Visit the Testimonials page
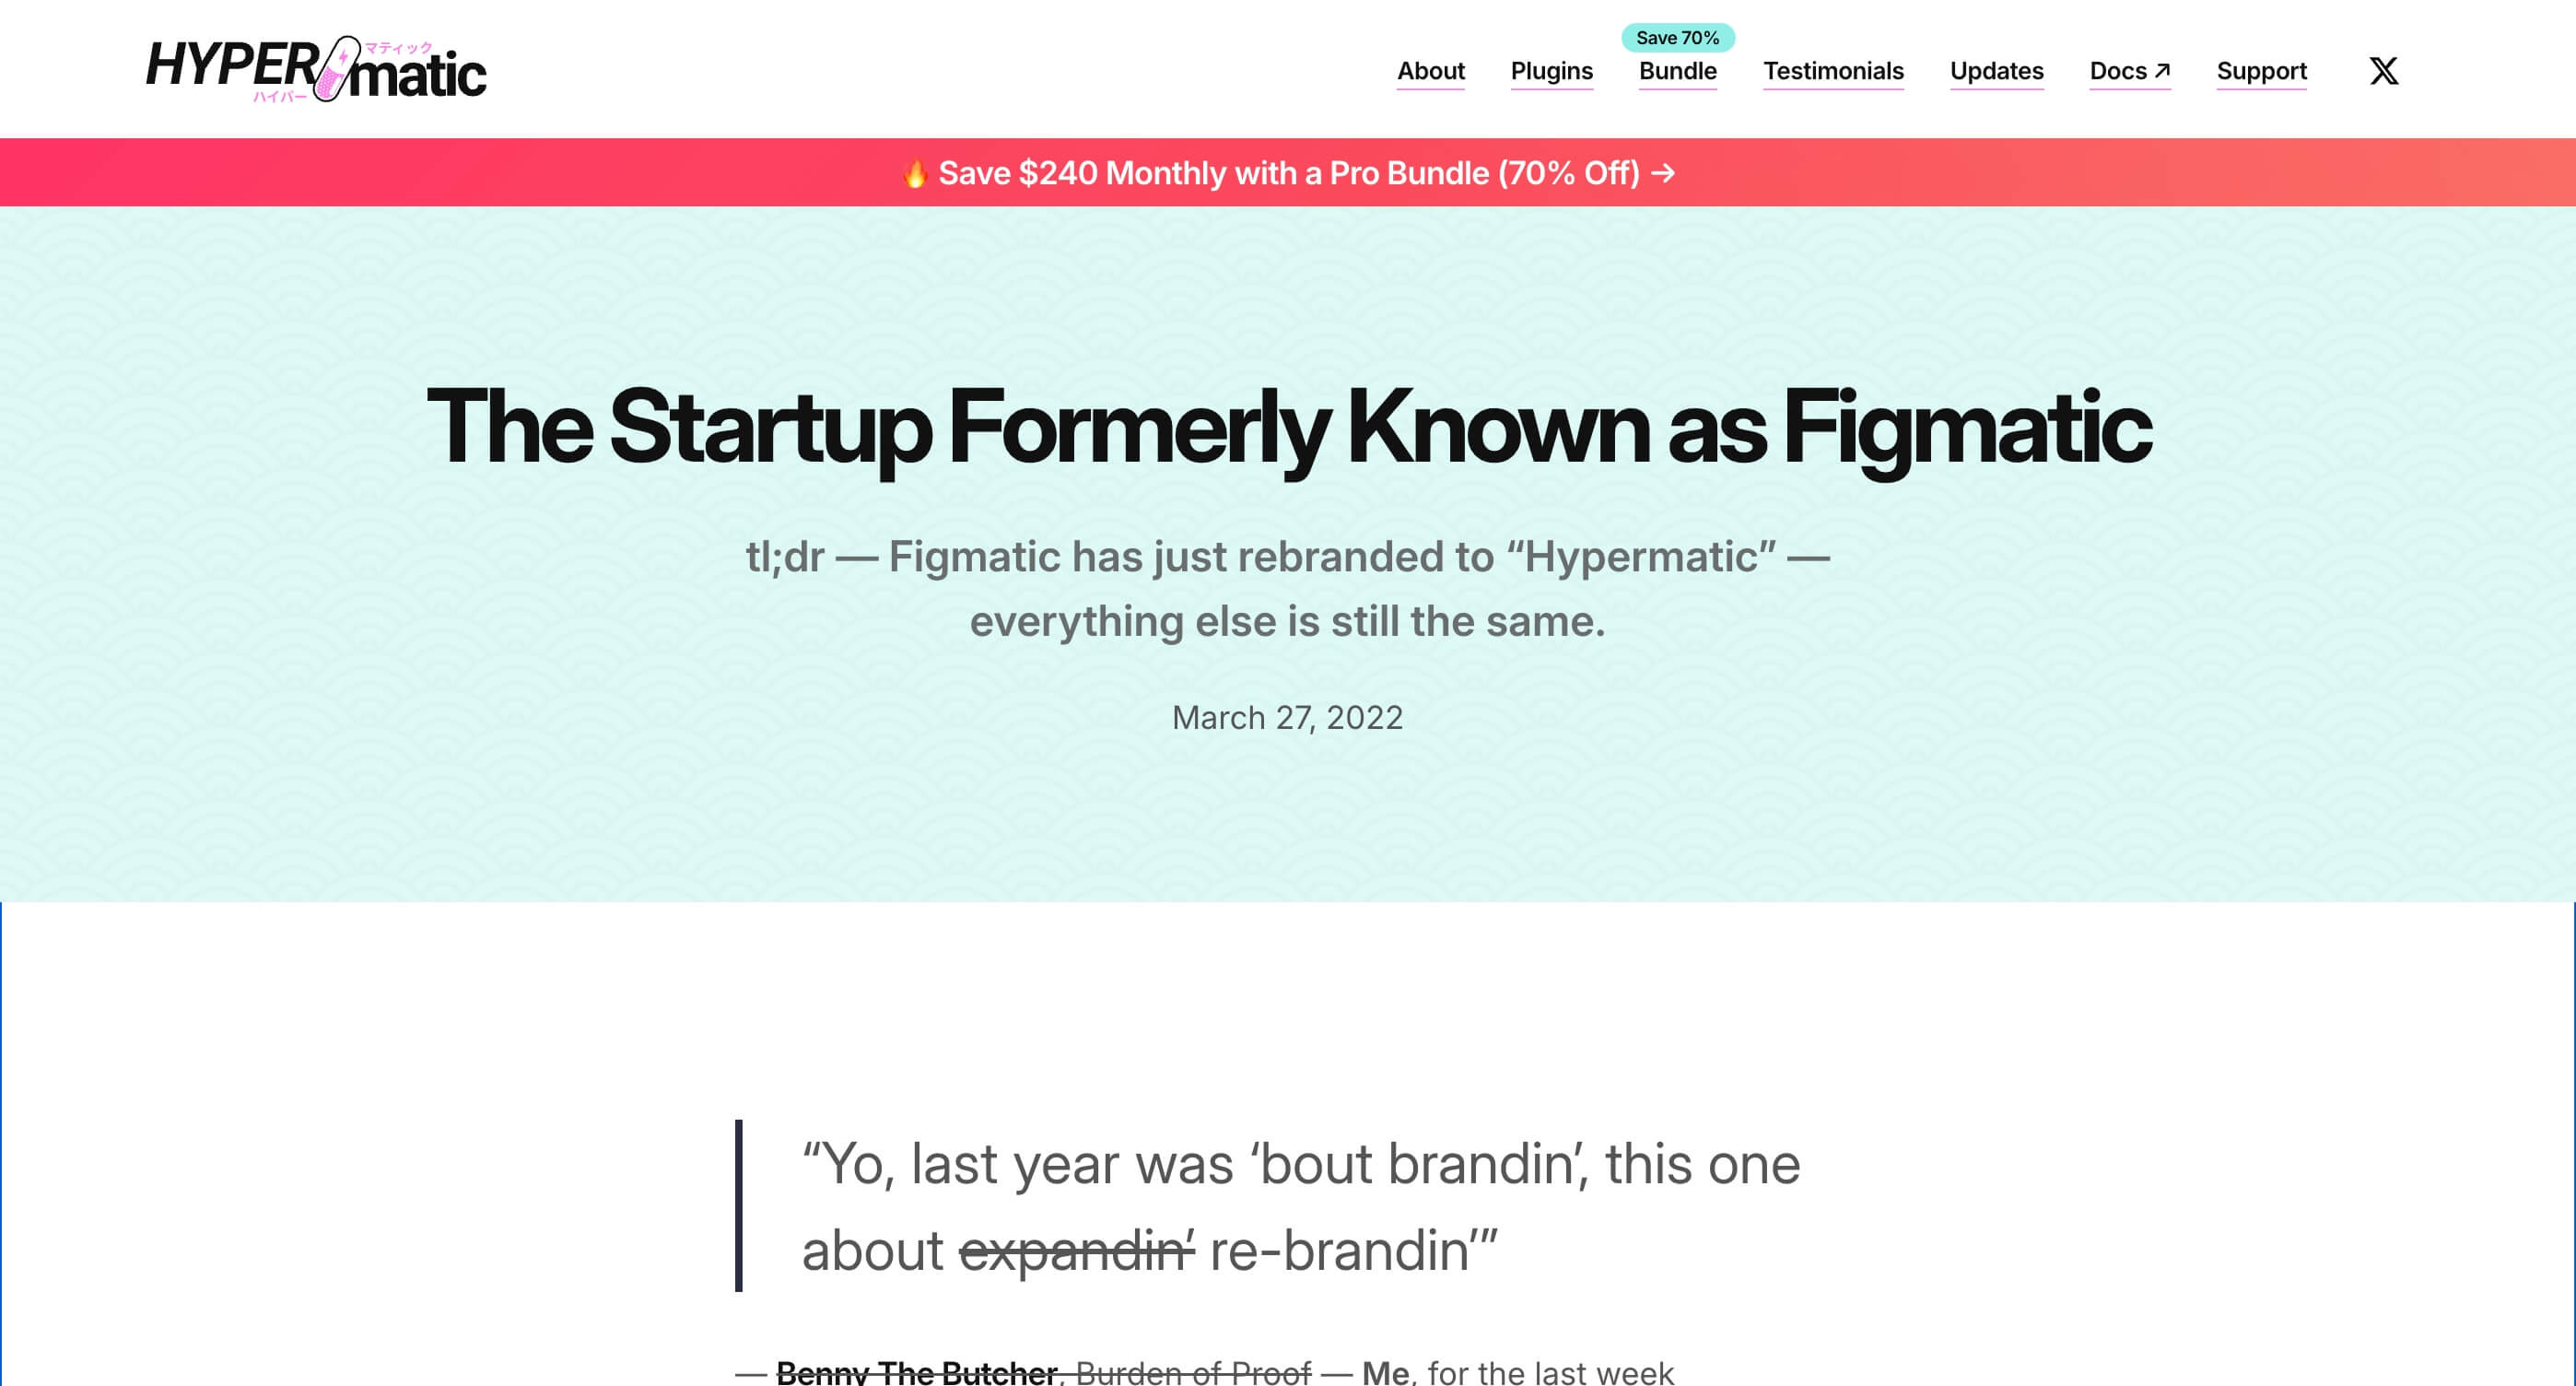Viewport: 2576px width, 1386px height. pos(1833,71)
